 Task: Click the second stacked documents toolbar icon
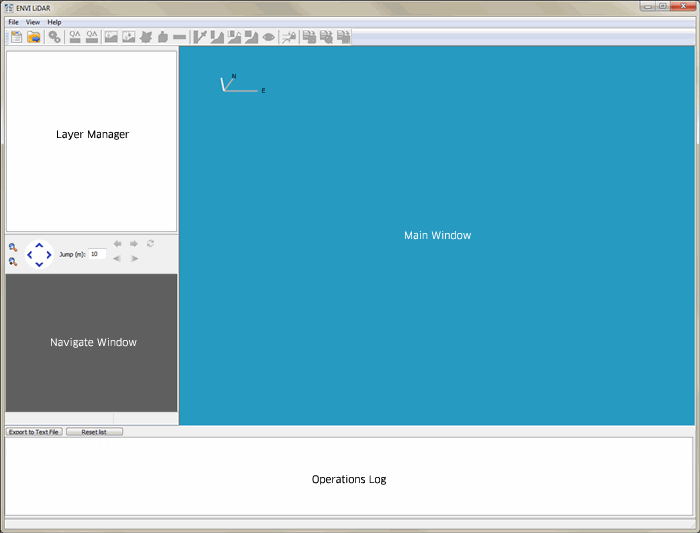[326, 37]
